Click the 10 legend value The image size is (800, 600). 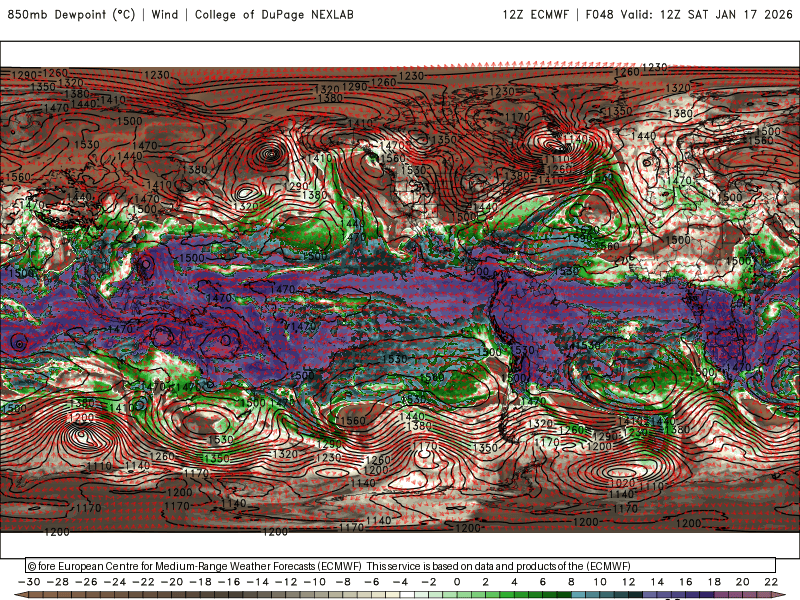pyautogui.click(x=599, y=582)
